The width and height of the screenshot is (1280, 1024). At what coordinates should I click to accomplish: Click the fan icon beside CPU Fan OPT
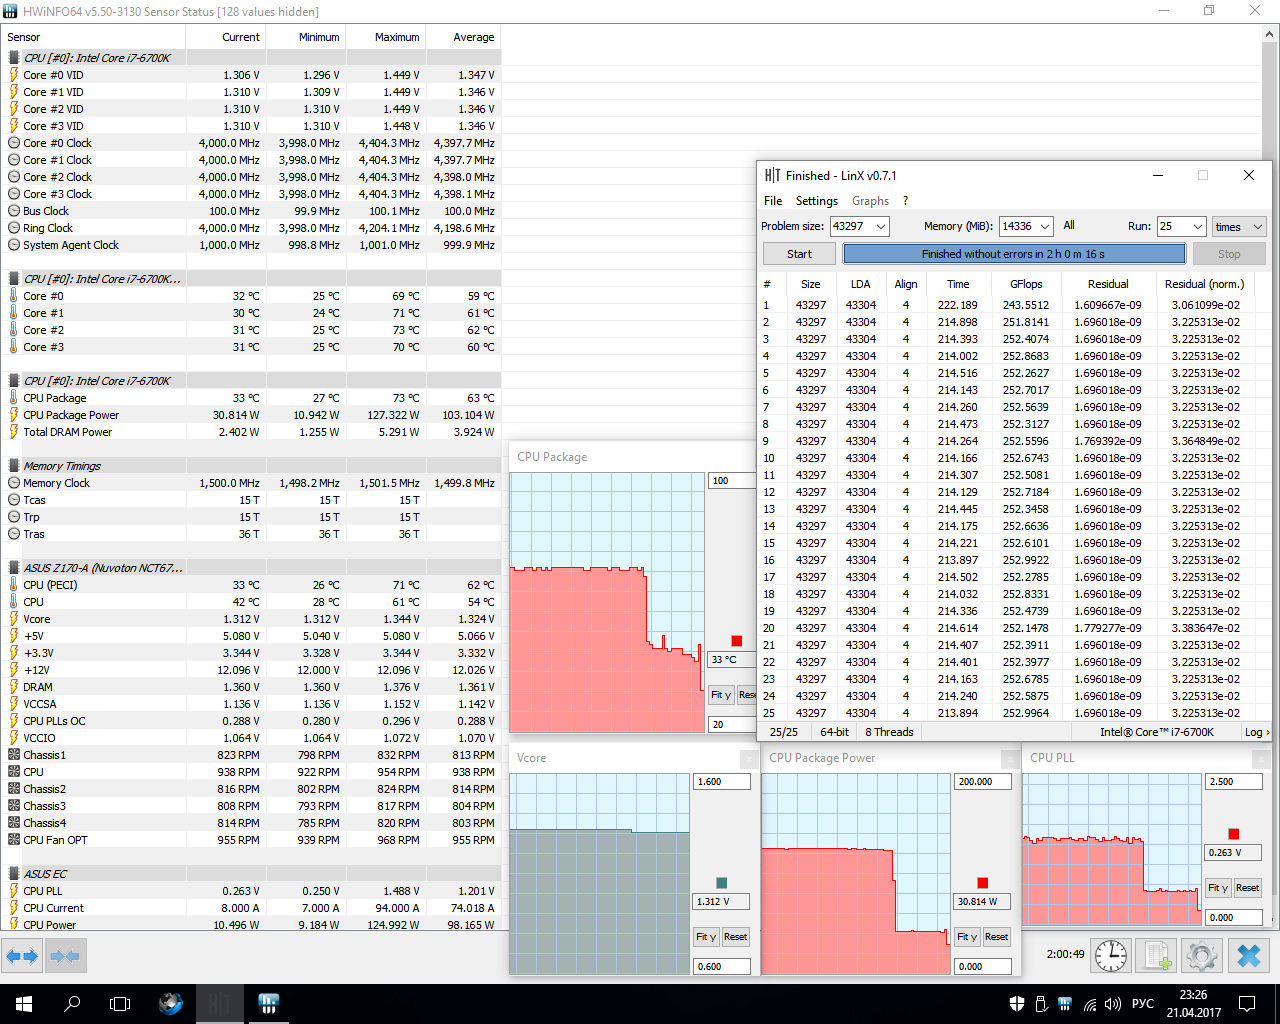(x=14, y=840)
